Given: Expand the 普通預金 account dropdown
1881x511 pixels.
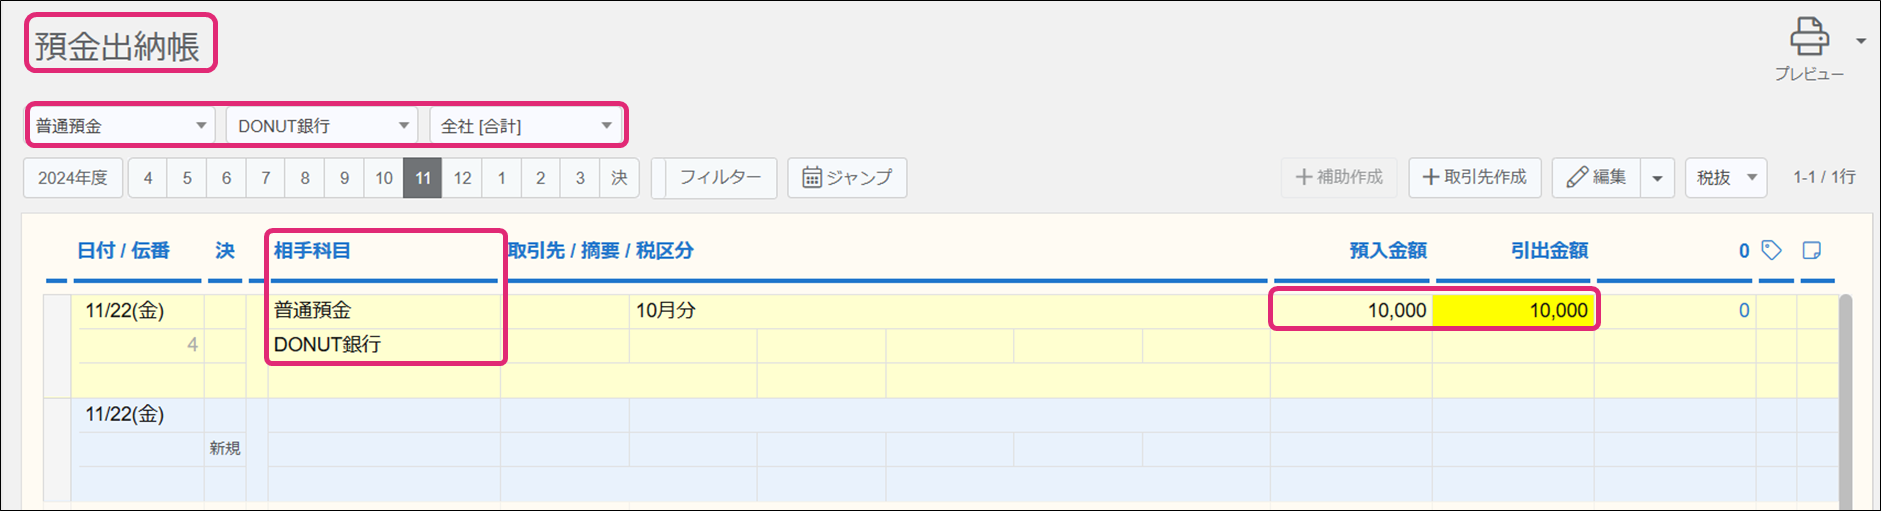Looking at the screenshot, I should tap(120, 126).
